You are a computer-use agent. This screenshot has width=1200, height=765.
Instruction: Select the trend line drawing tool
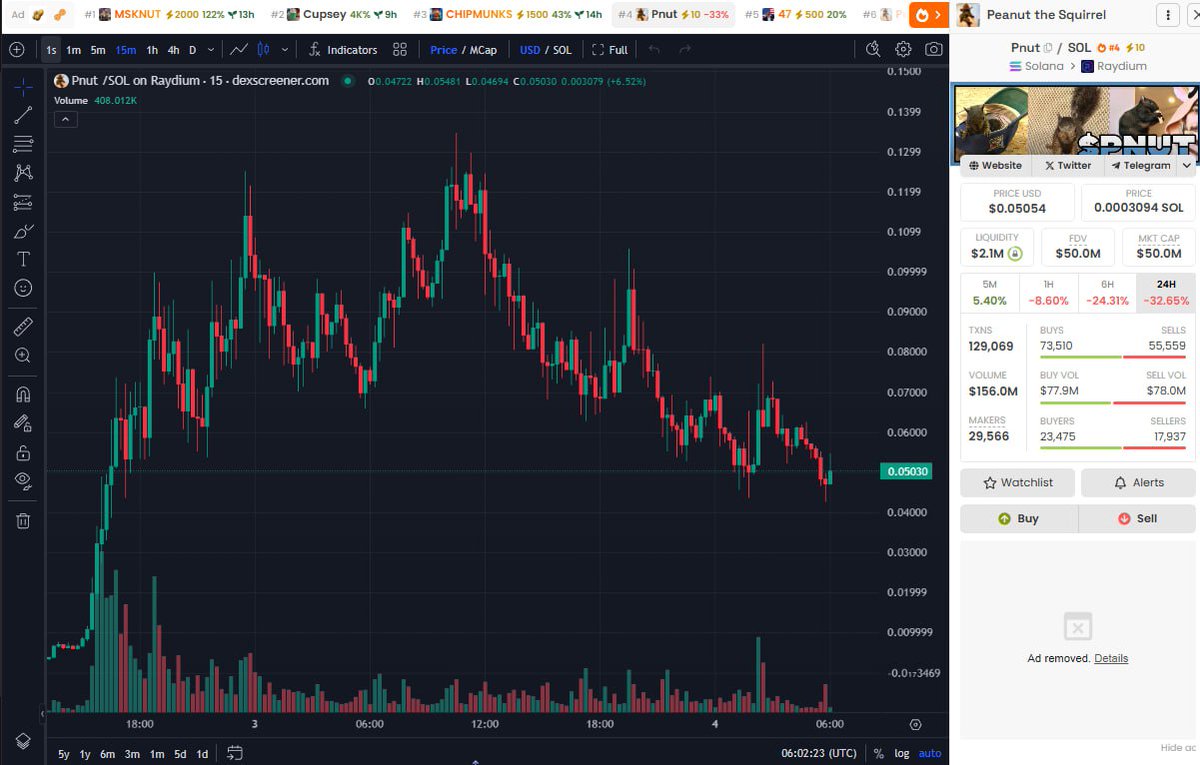coord(23,115)
